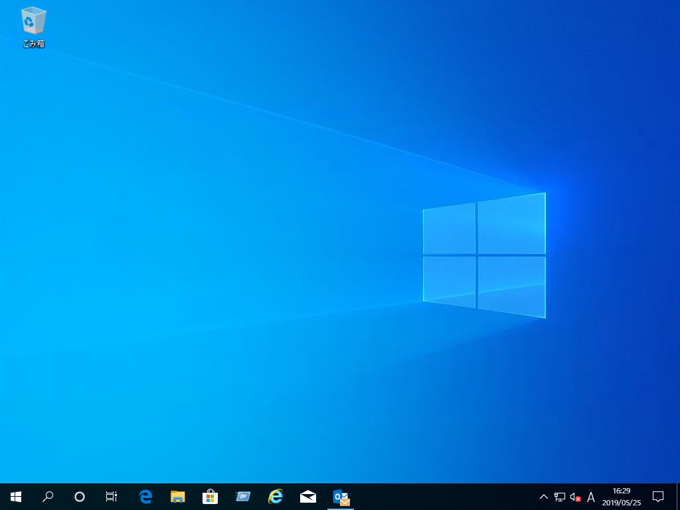Open the Mail app envelope icon
Screen dimensions: 680x510
pyautogui.click(x=308, y=497)
